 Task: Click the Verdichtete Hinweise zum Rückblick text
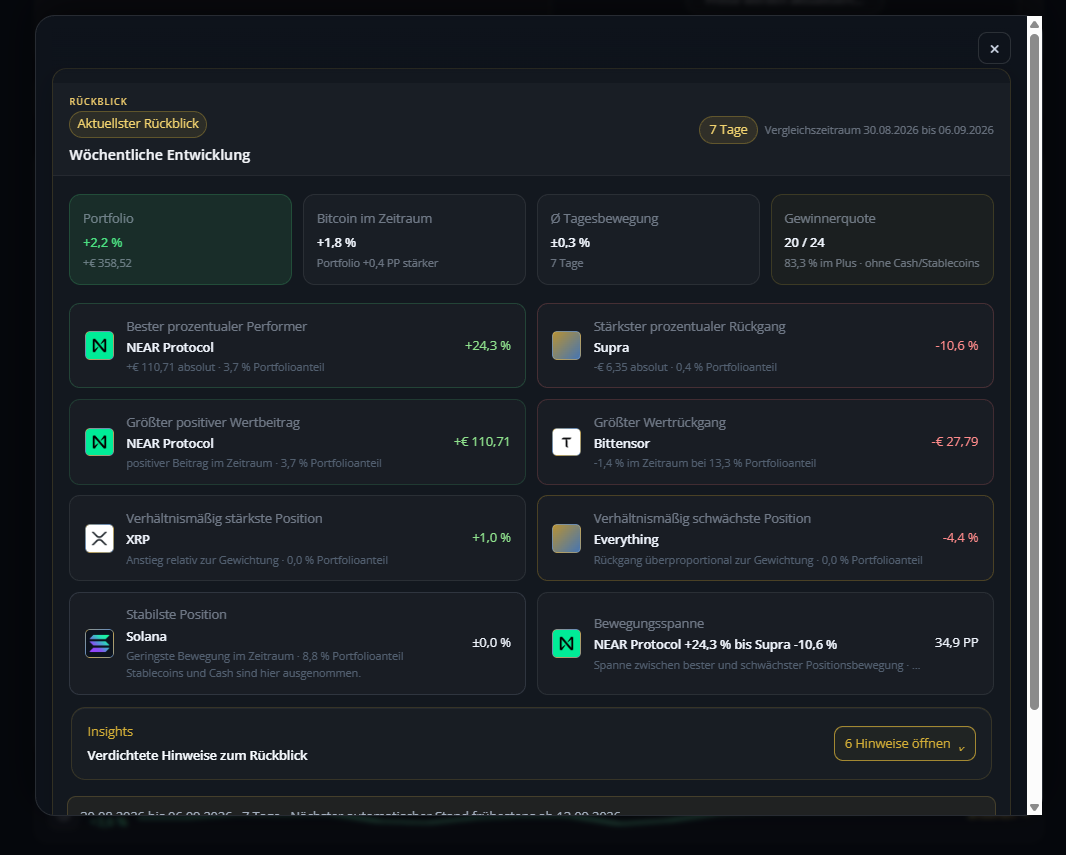pos(197,755)
